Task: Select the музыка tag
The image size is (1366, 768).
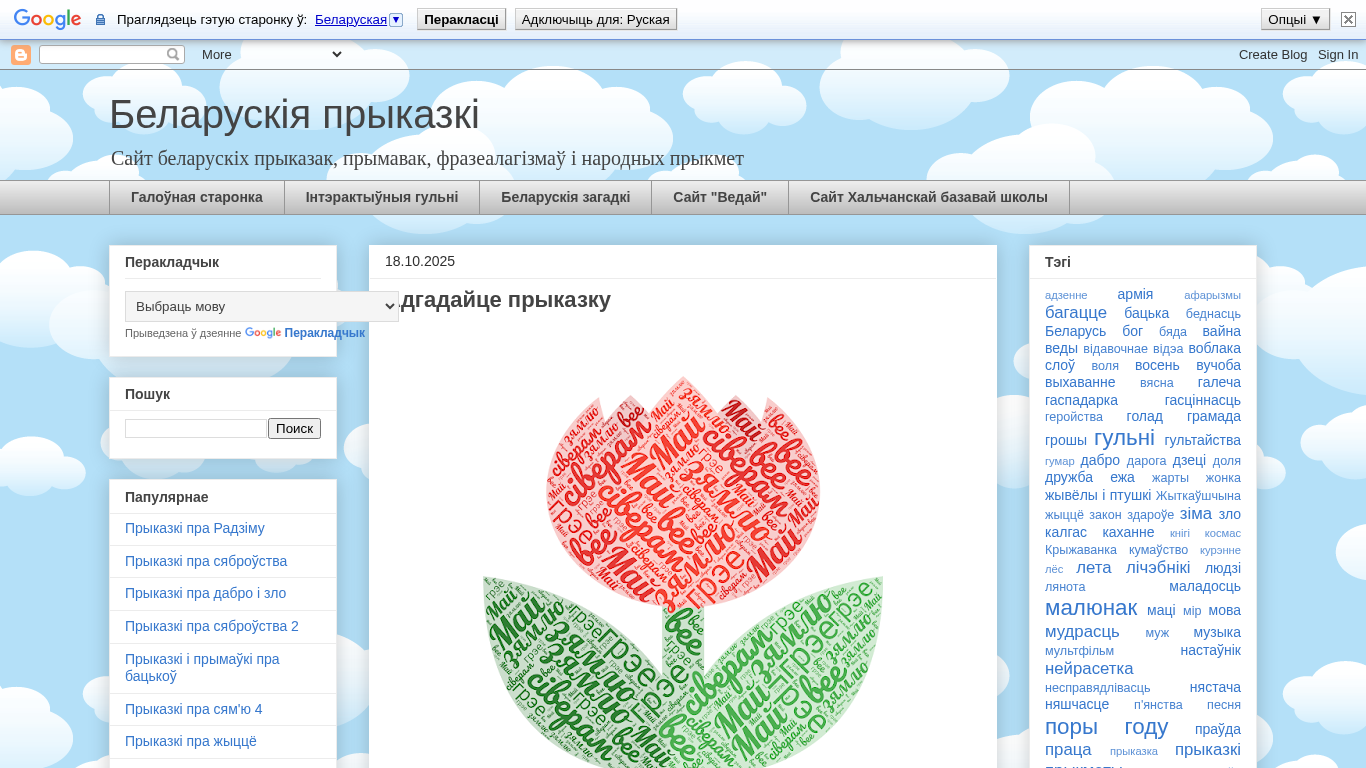Action: point(1217,632)
